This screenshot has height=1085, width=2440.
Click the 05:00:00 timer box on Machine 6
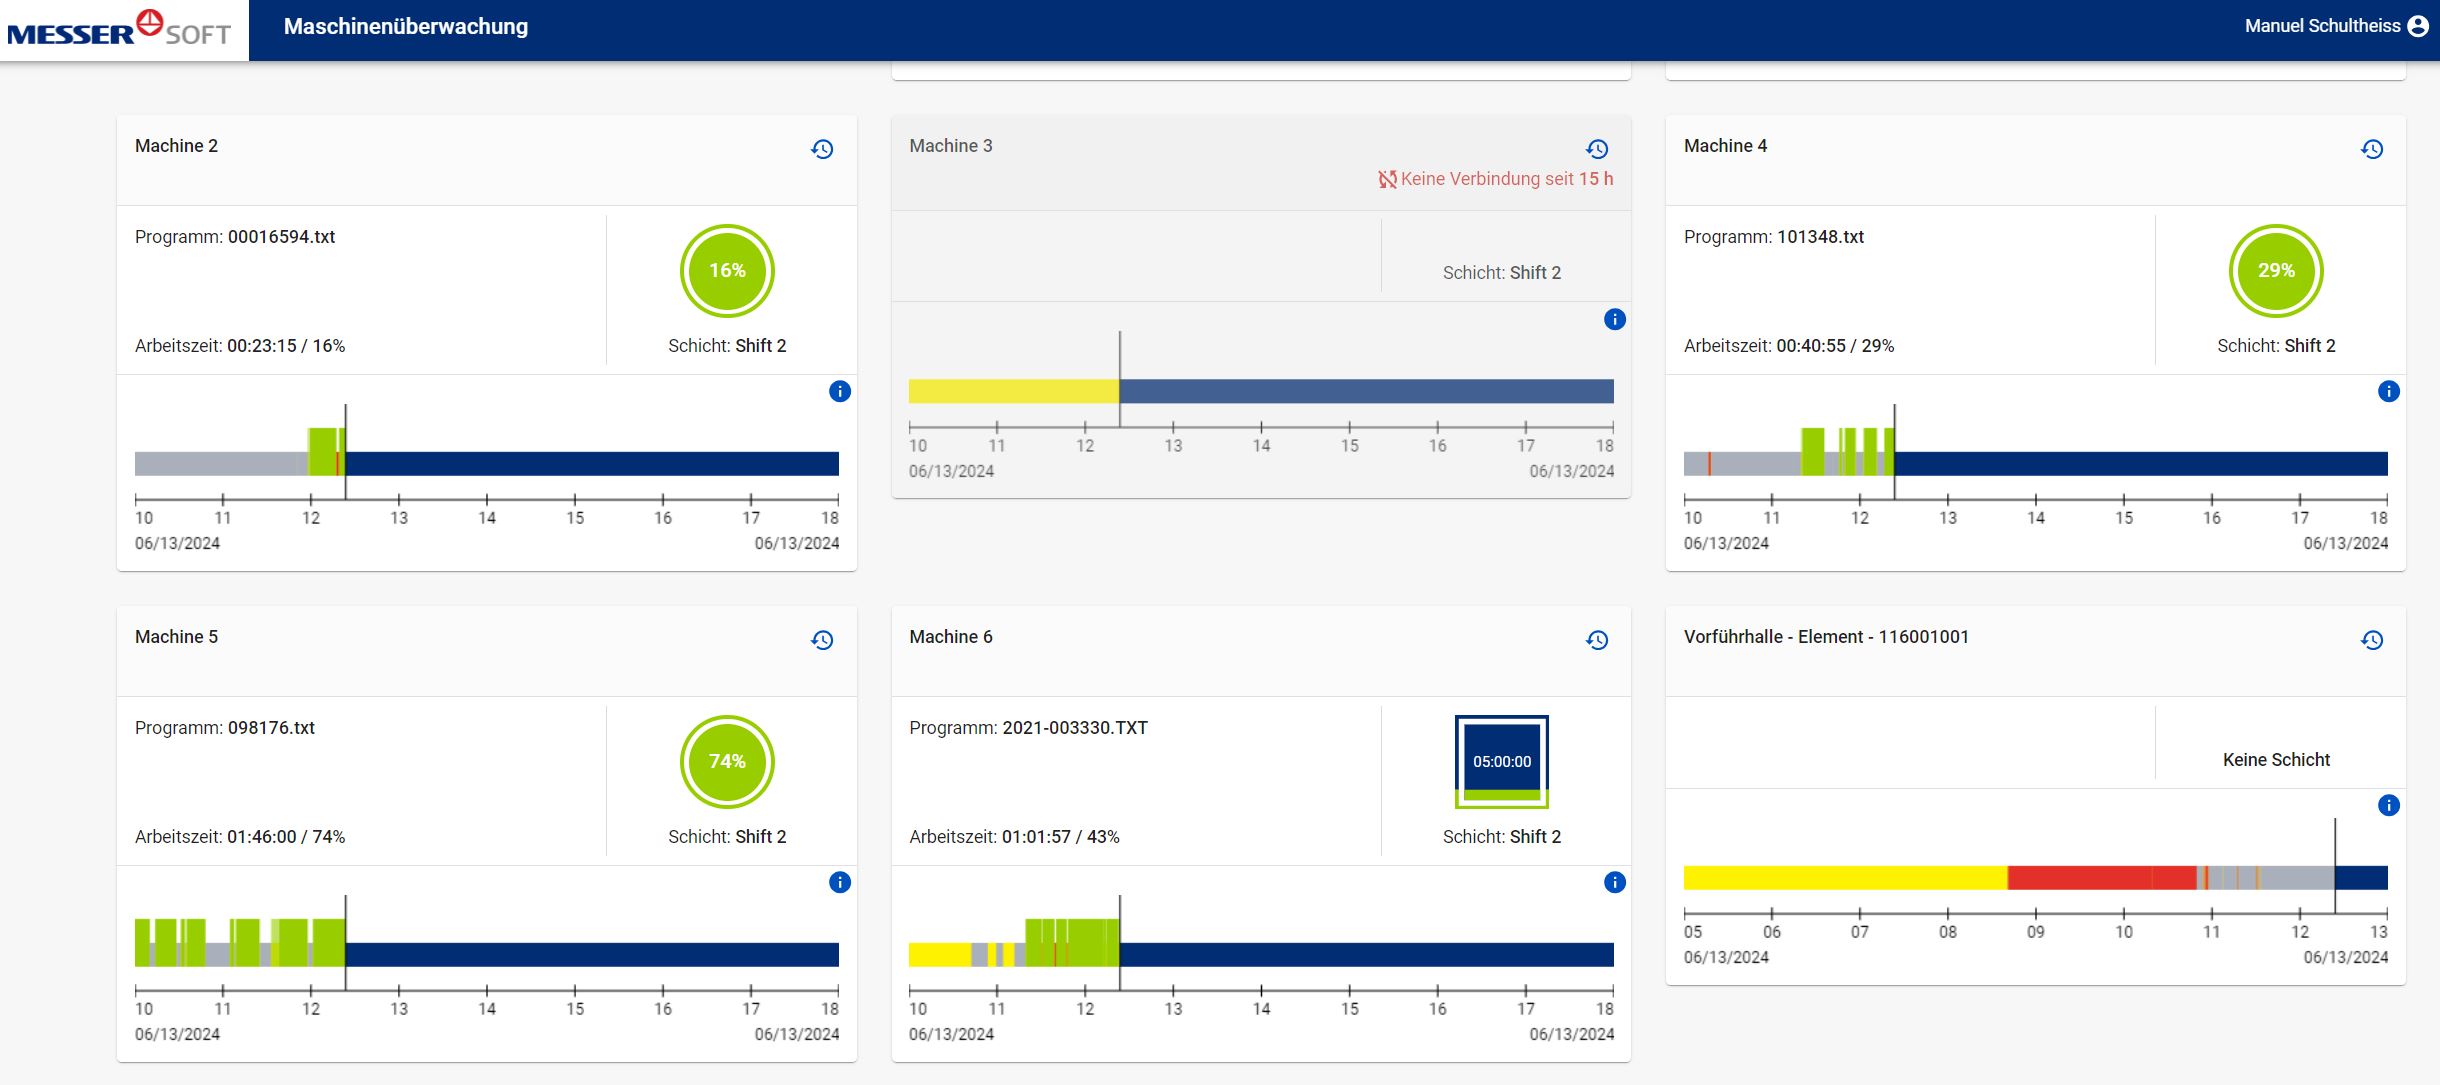pos(1511,761)
